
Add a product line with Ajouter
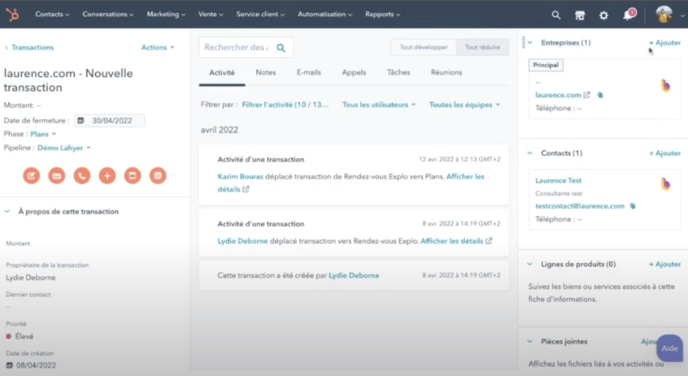coord(665,264)
